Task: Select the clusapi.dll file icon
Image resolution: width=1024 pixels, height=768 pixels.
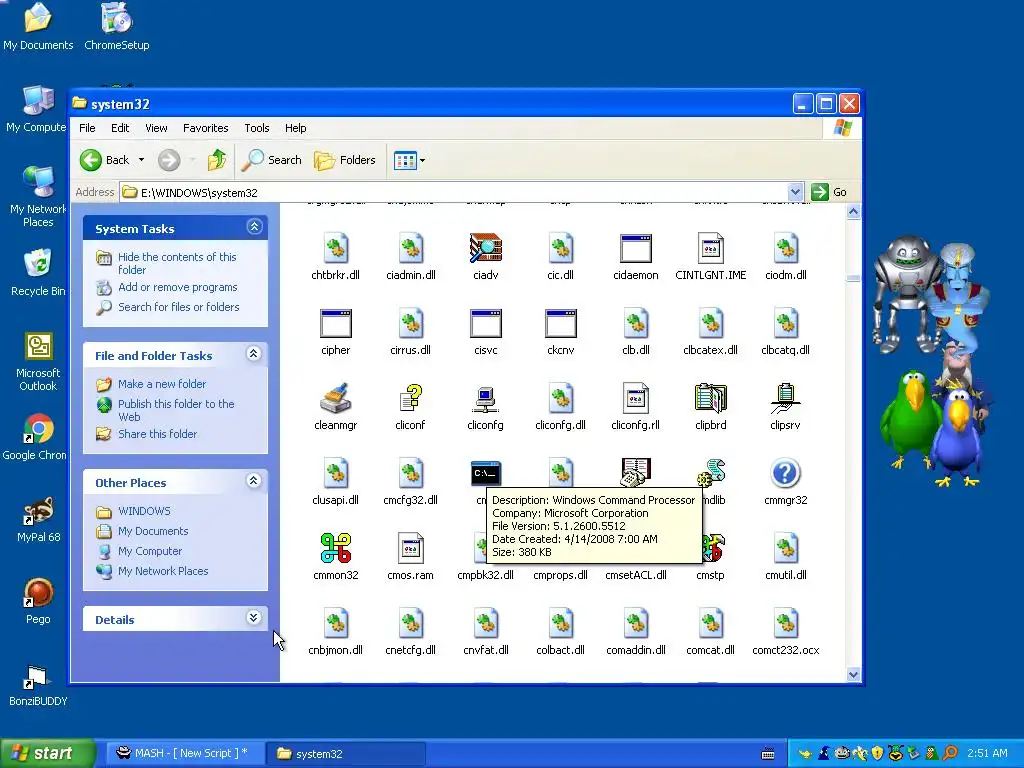Action: [336, 473]
